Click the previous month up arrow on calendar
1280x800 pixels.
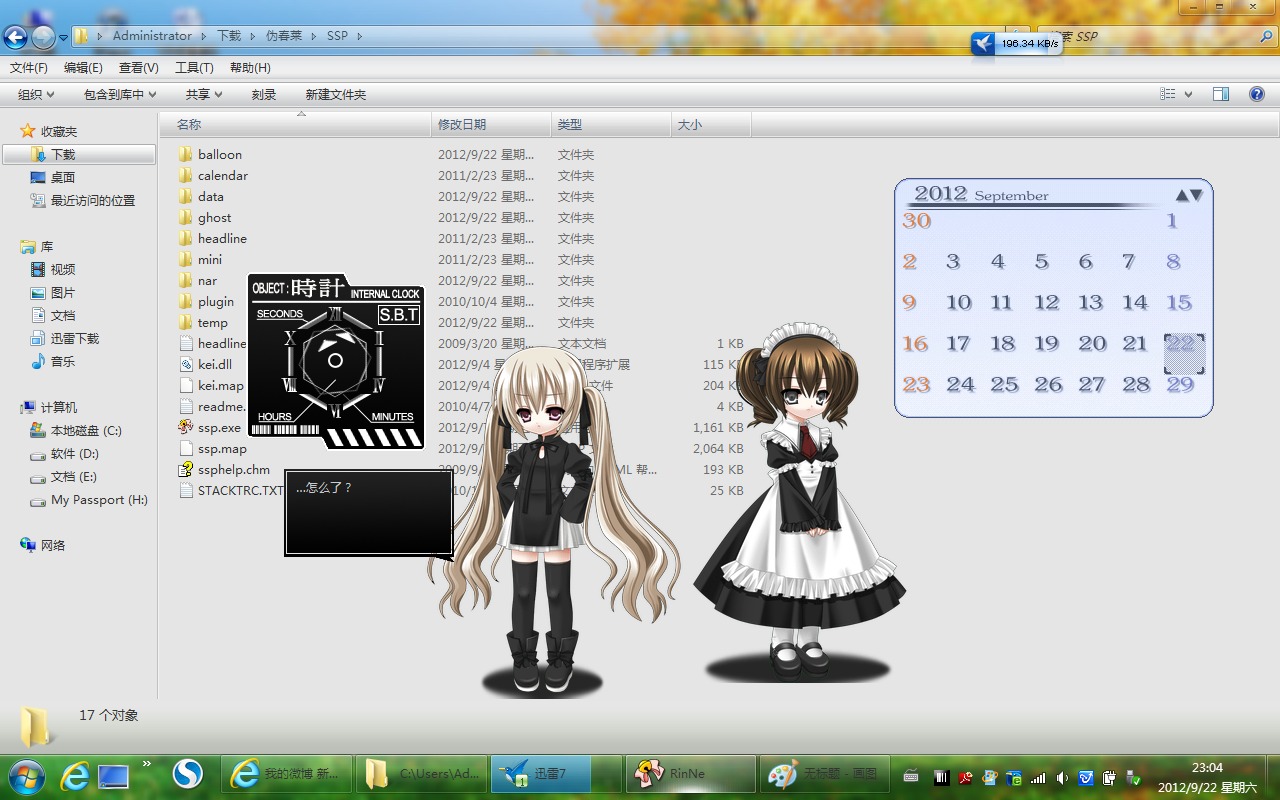tap(1182, 196)
